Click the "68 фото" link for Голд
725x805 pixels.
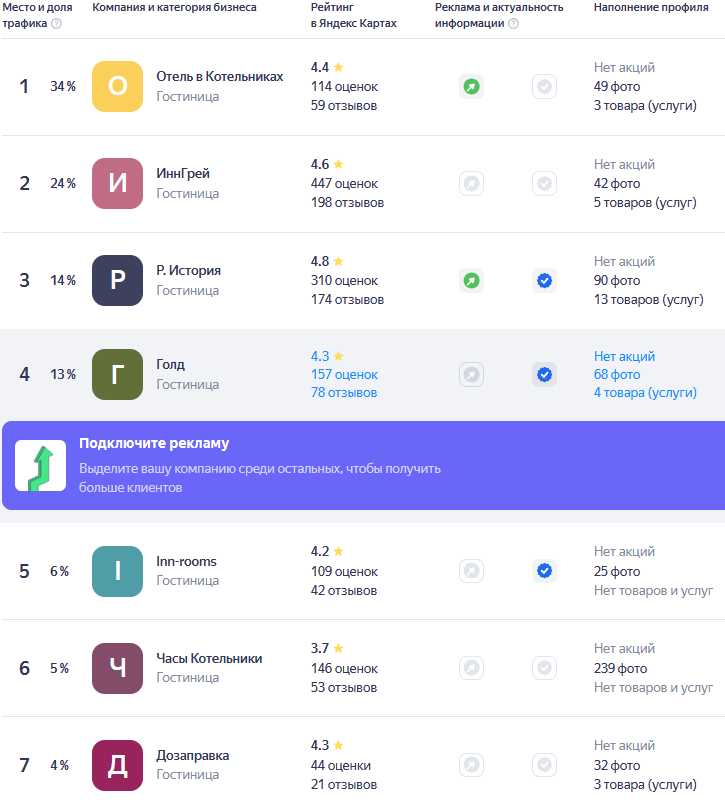(x=617, y=375)
